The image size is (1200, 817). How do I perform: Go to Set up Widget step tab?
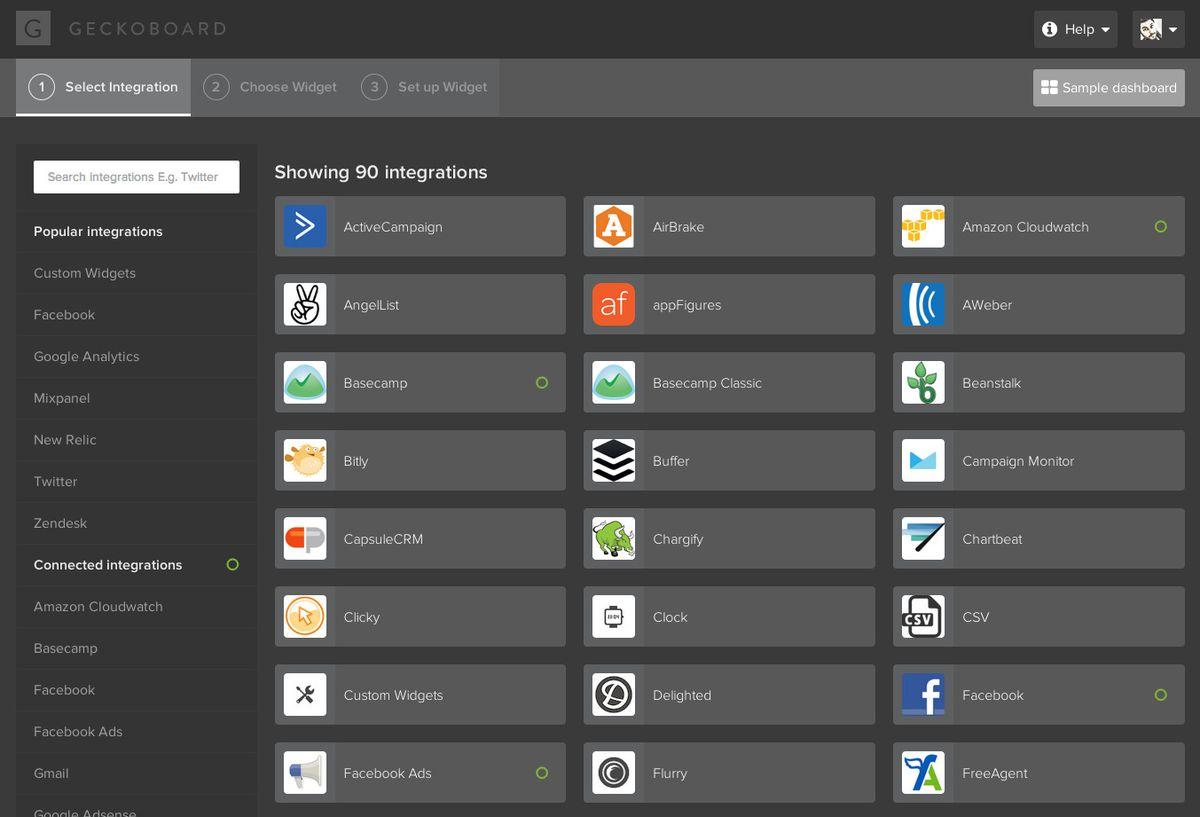click(x=425, y=87)
